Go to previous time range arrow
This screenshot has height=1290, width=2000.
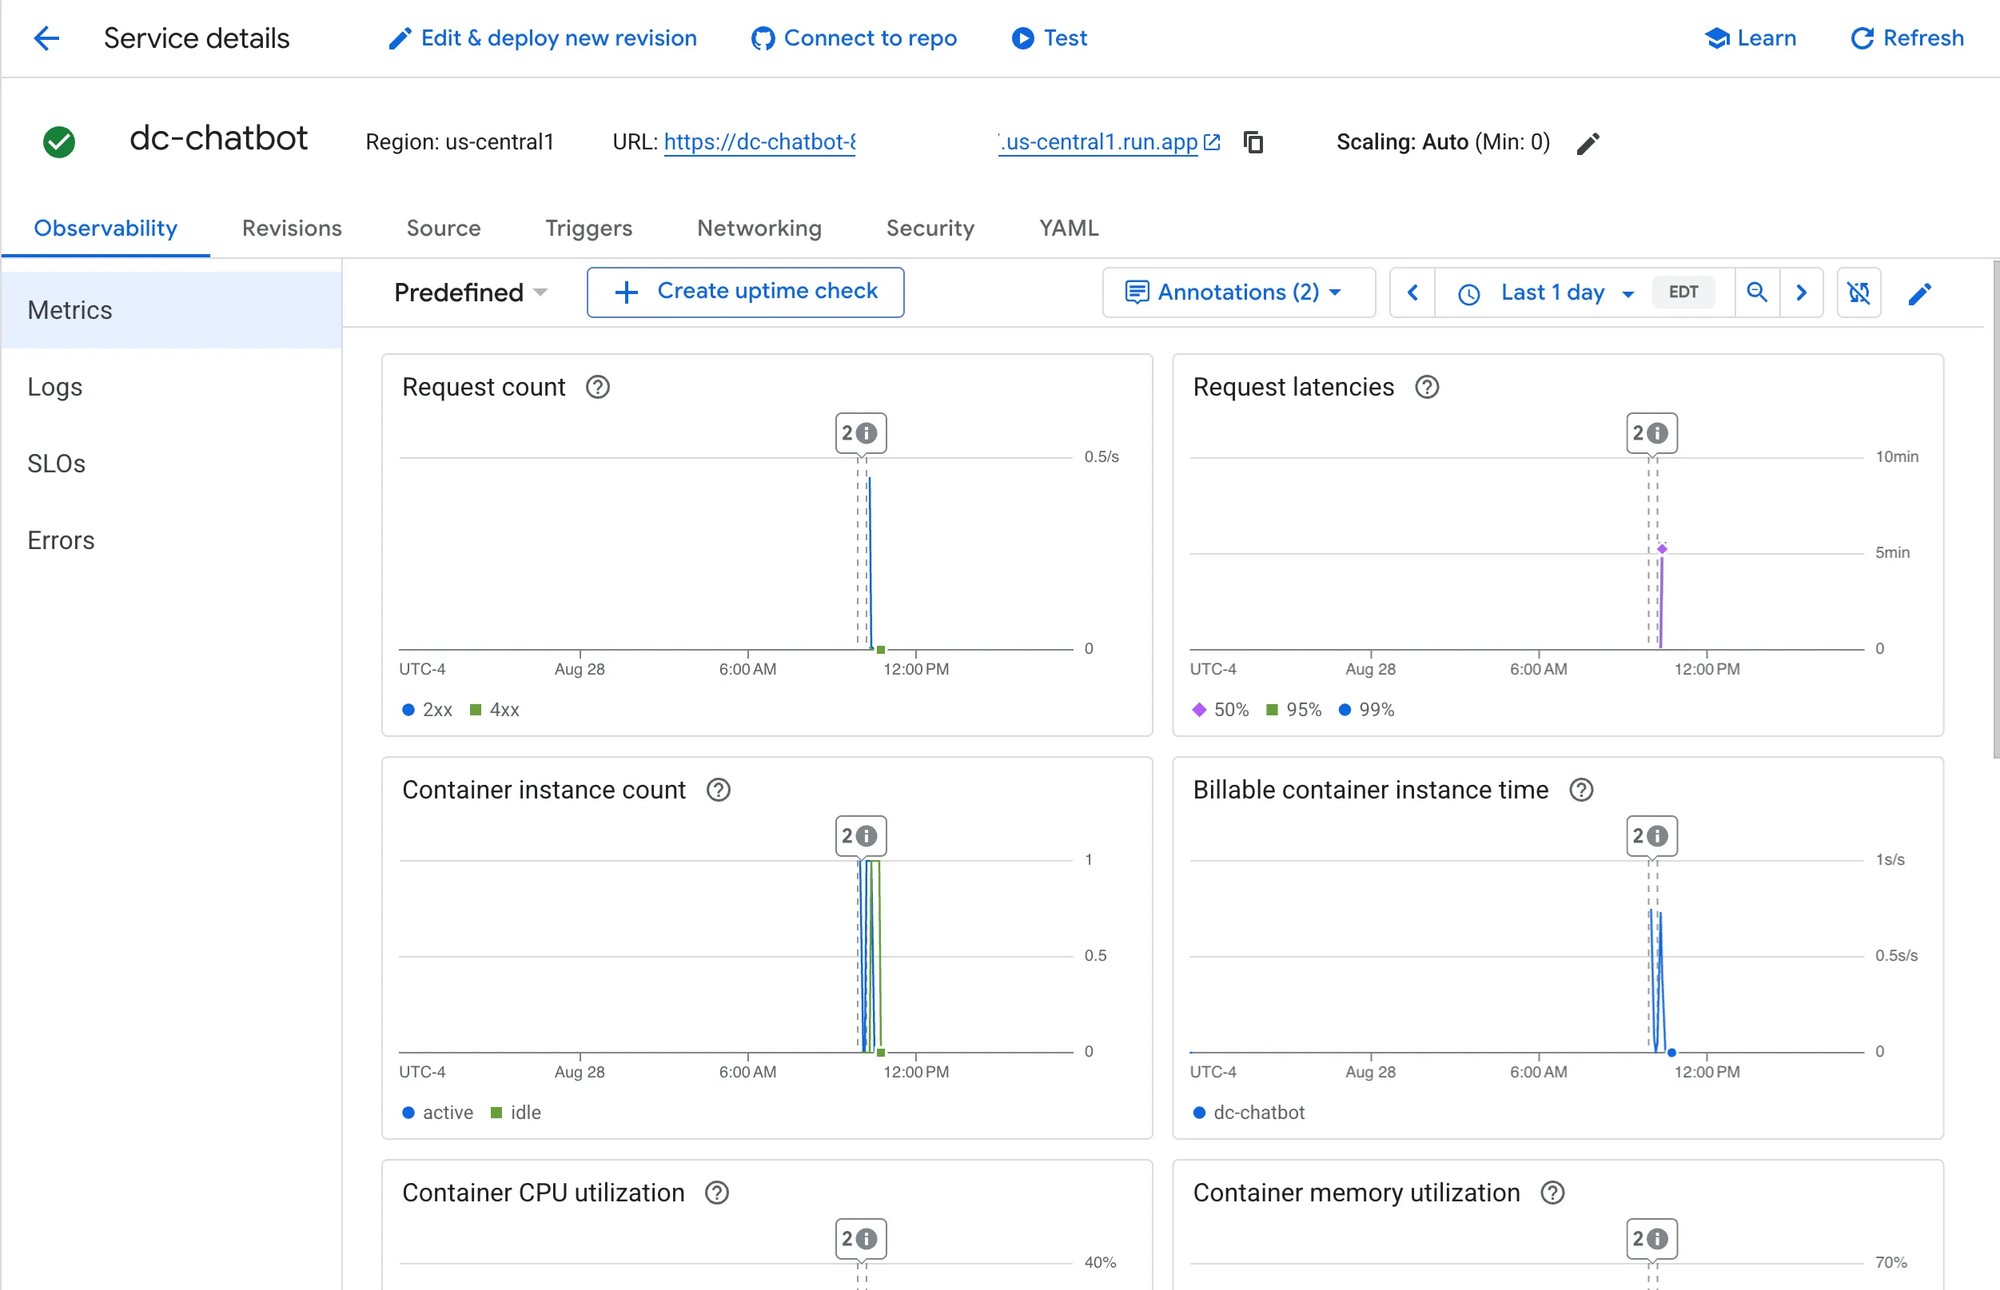pos(1413,292)
